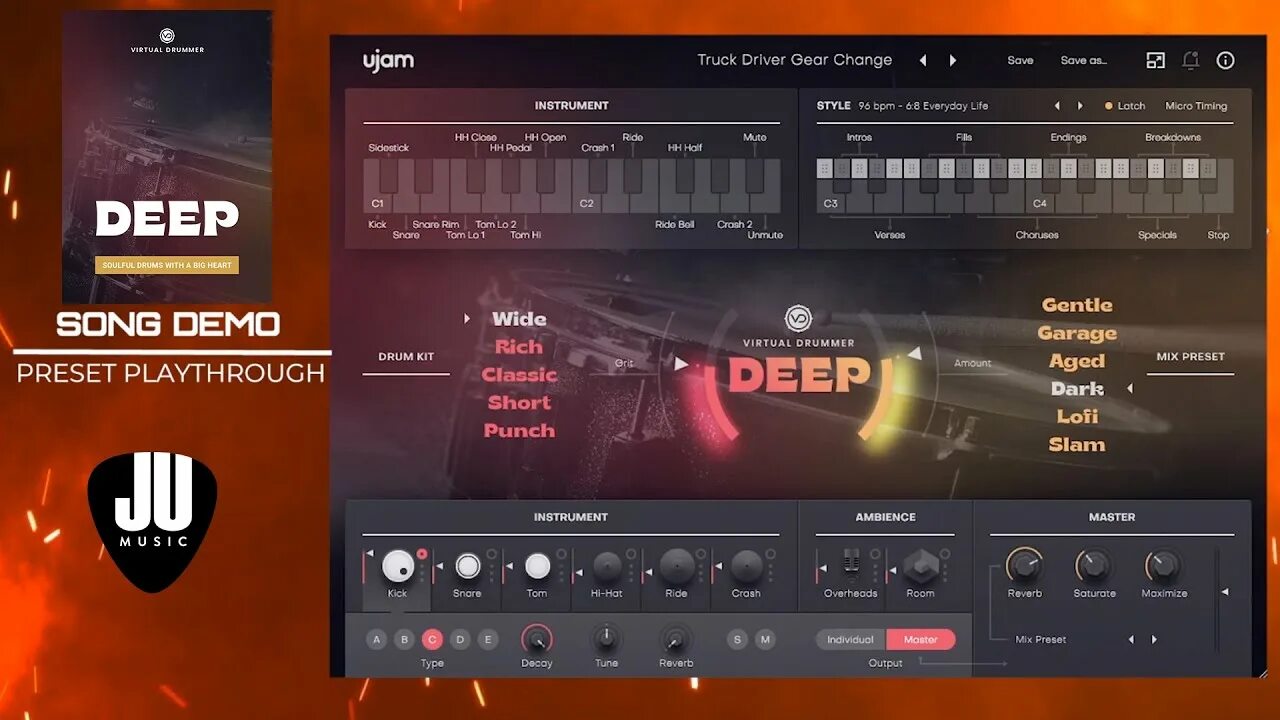Click the Master Reverb knob
This screenshot has width=1280, height=720.
[x=1024, y=566]
